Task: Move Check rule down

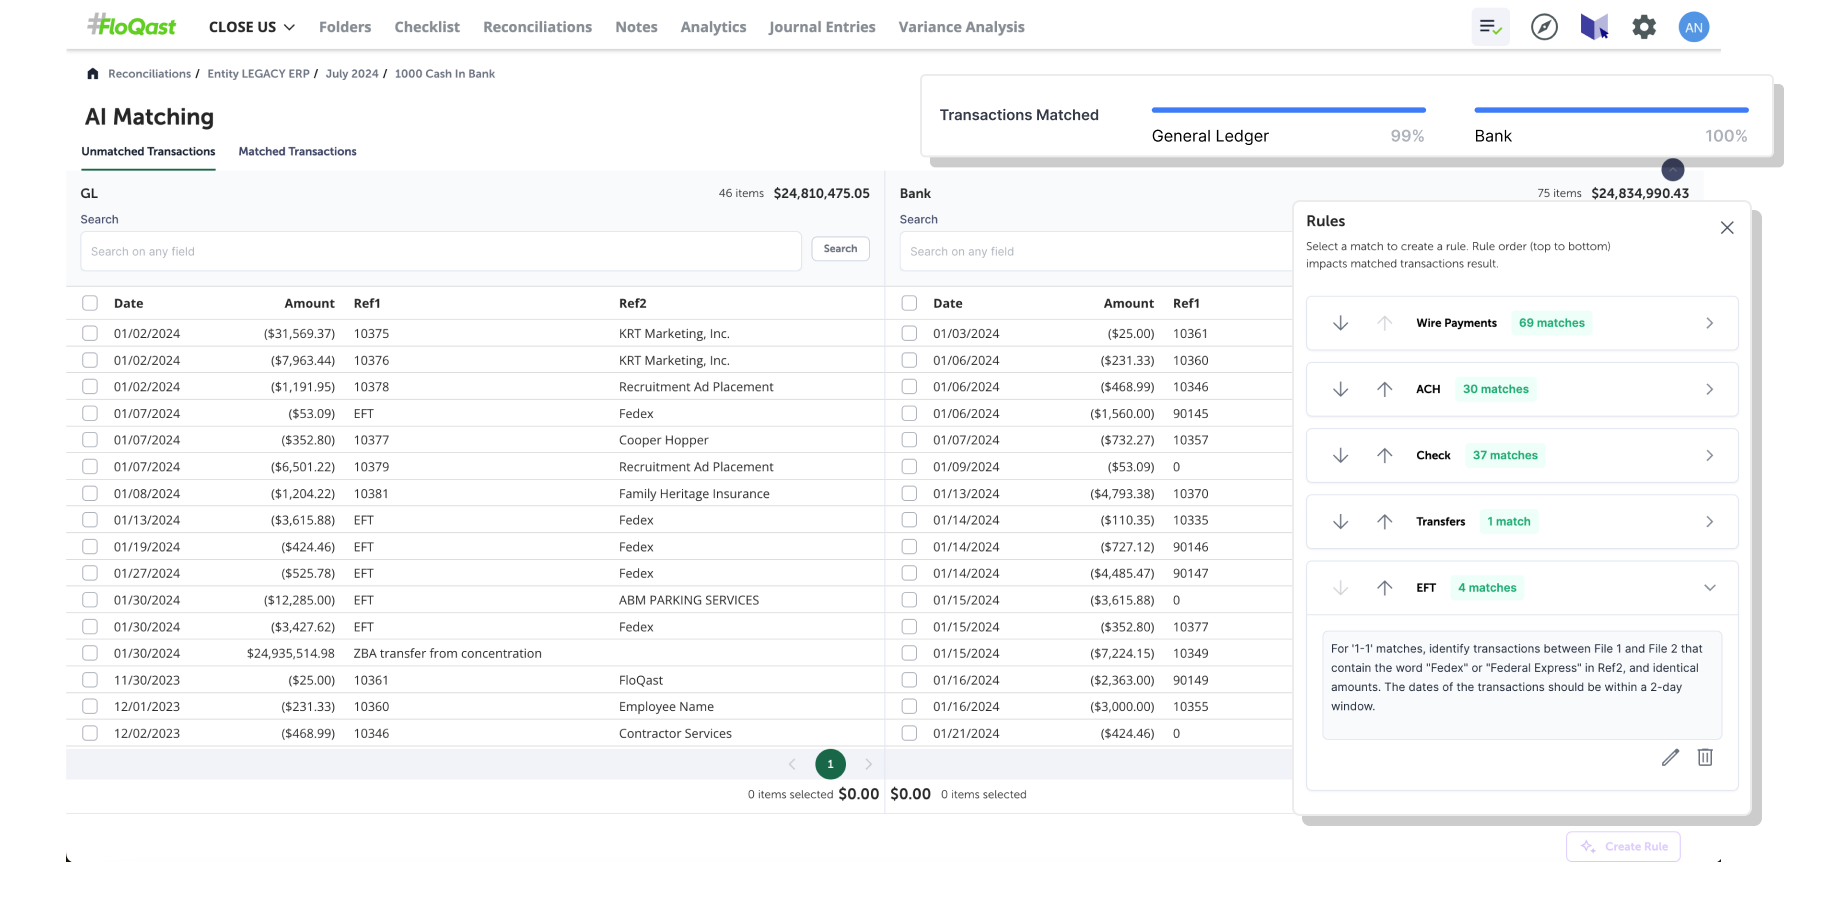Action: point(1340,455)
